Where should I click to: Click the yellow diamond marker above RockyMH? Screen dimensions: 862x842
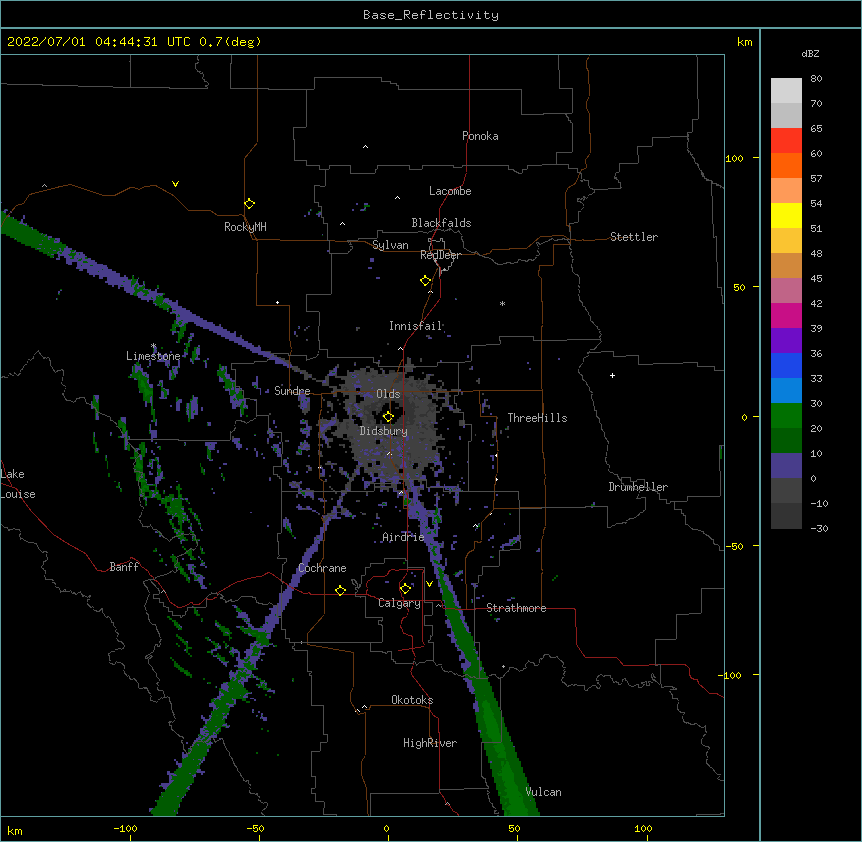249,204
